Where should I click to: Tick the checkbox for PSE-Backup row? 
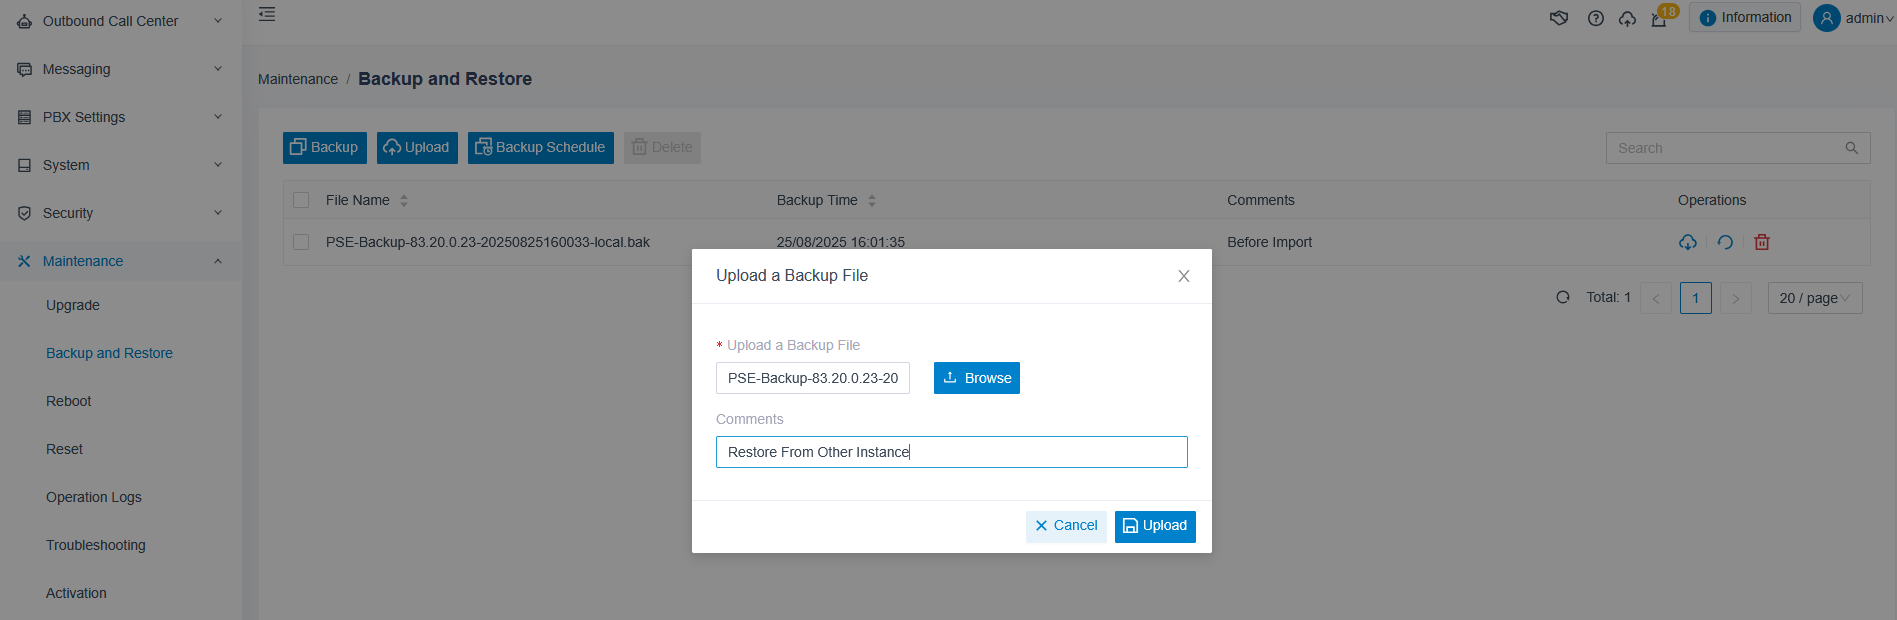[301, 242]
